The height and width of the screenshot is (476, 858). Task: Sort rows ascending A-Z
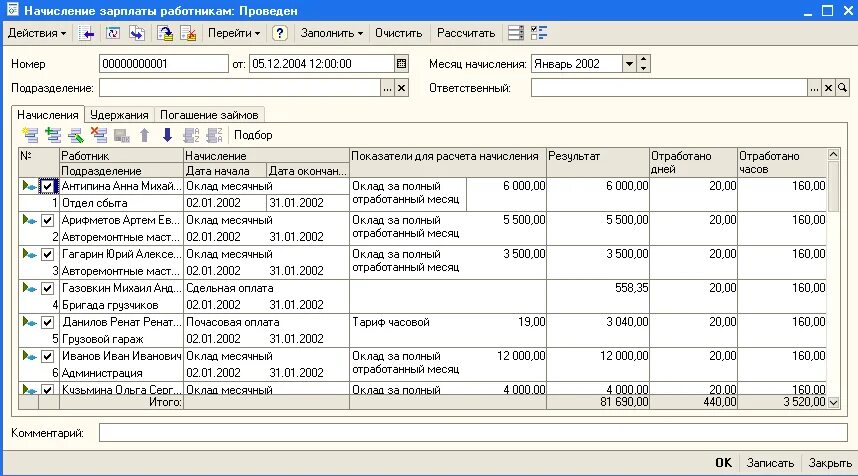191,135
